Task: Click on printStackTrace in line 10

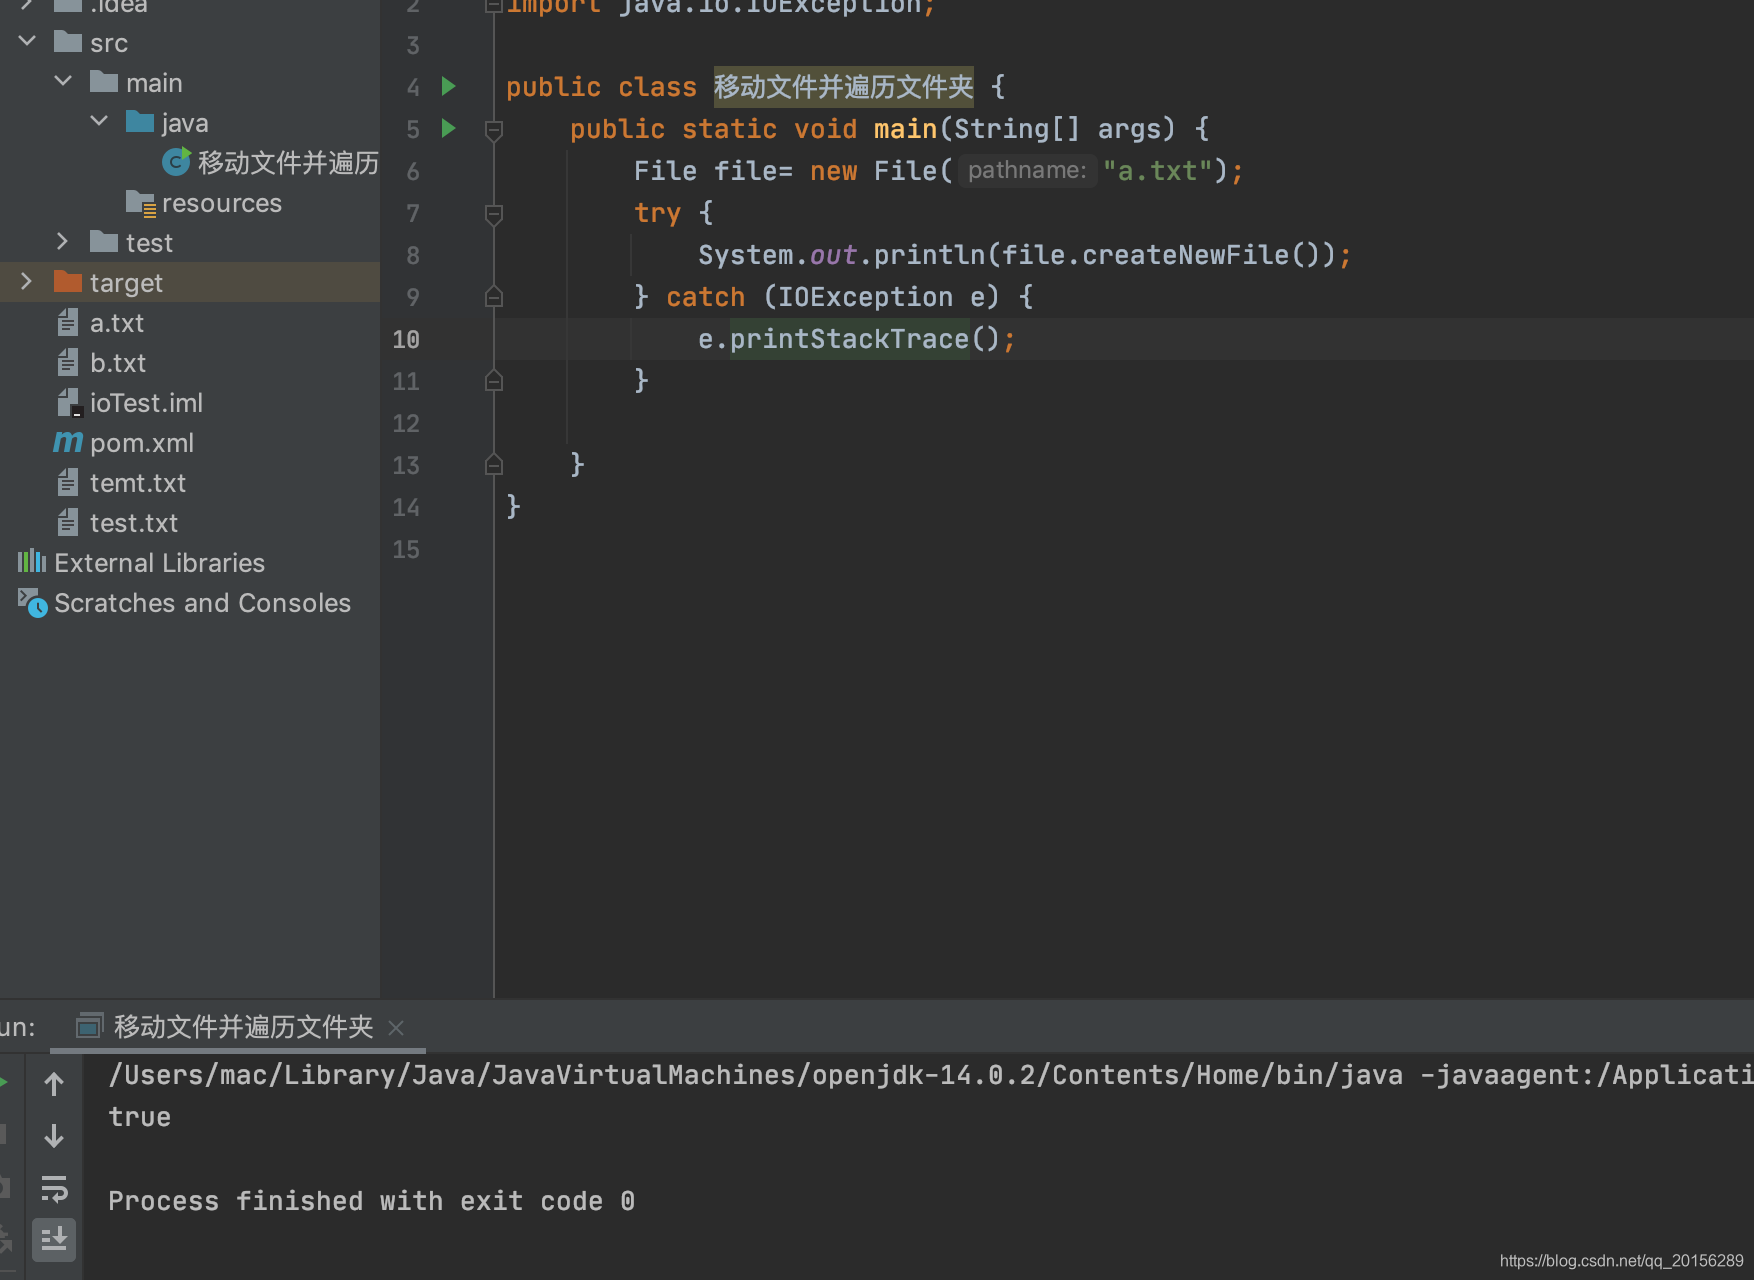Action: coord(849,339)
